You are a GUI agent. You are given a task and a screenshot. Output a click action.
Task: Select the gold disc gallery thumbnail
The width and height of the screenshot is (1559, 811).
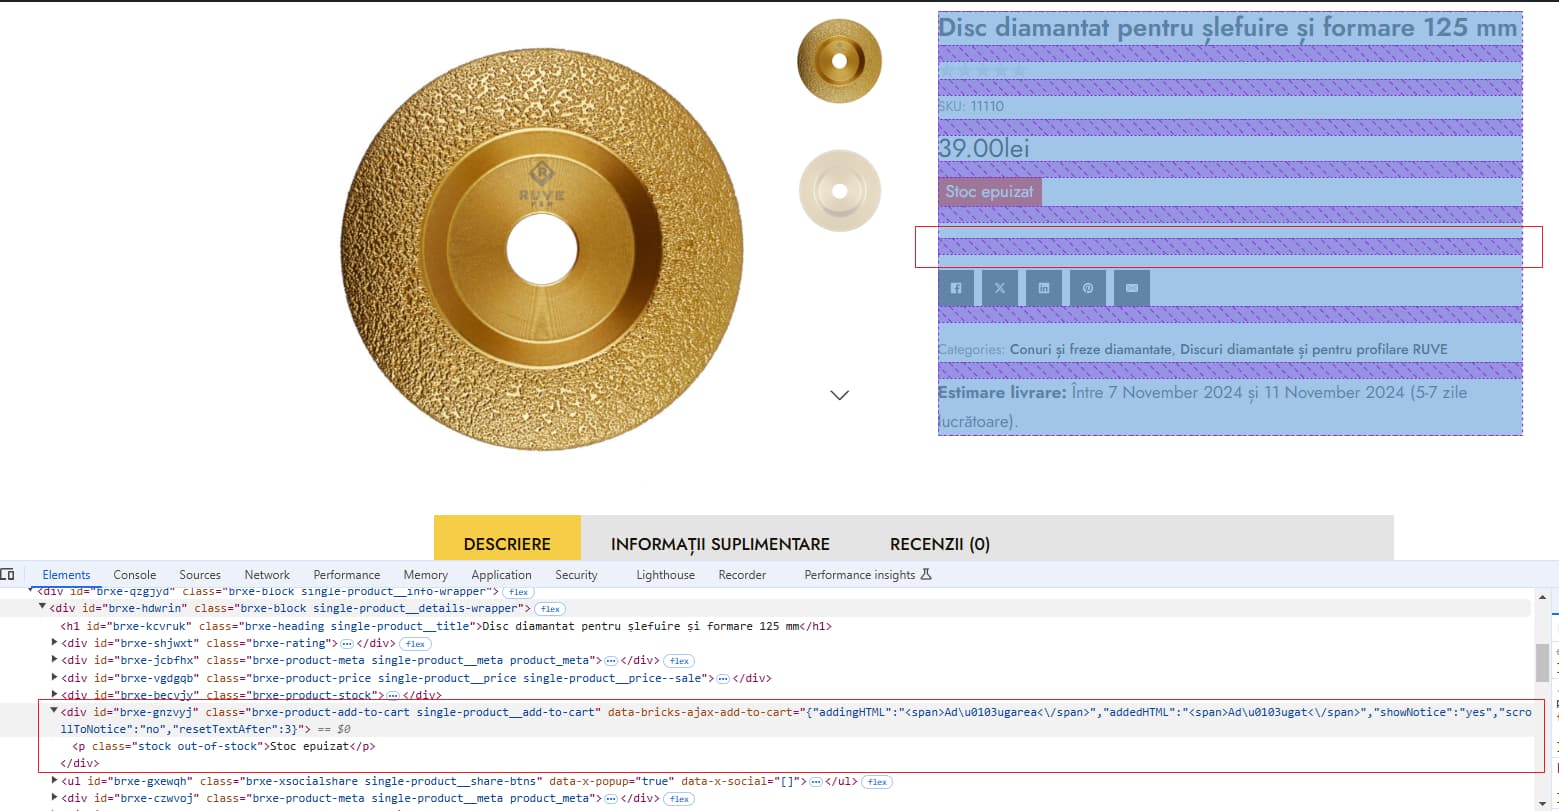coord(839,61)
